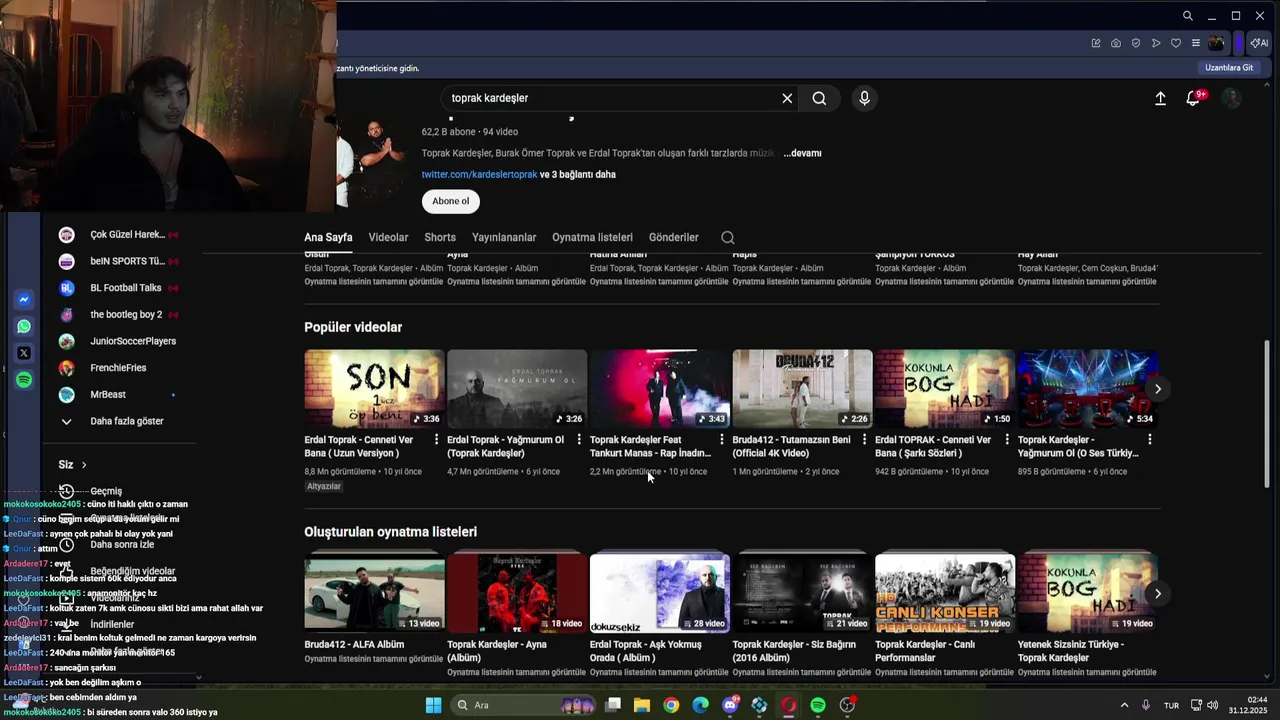Click the ad blocker shield icon

1136,43
